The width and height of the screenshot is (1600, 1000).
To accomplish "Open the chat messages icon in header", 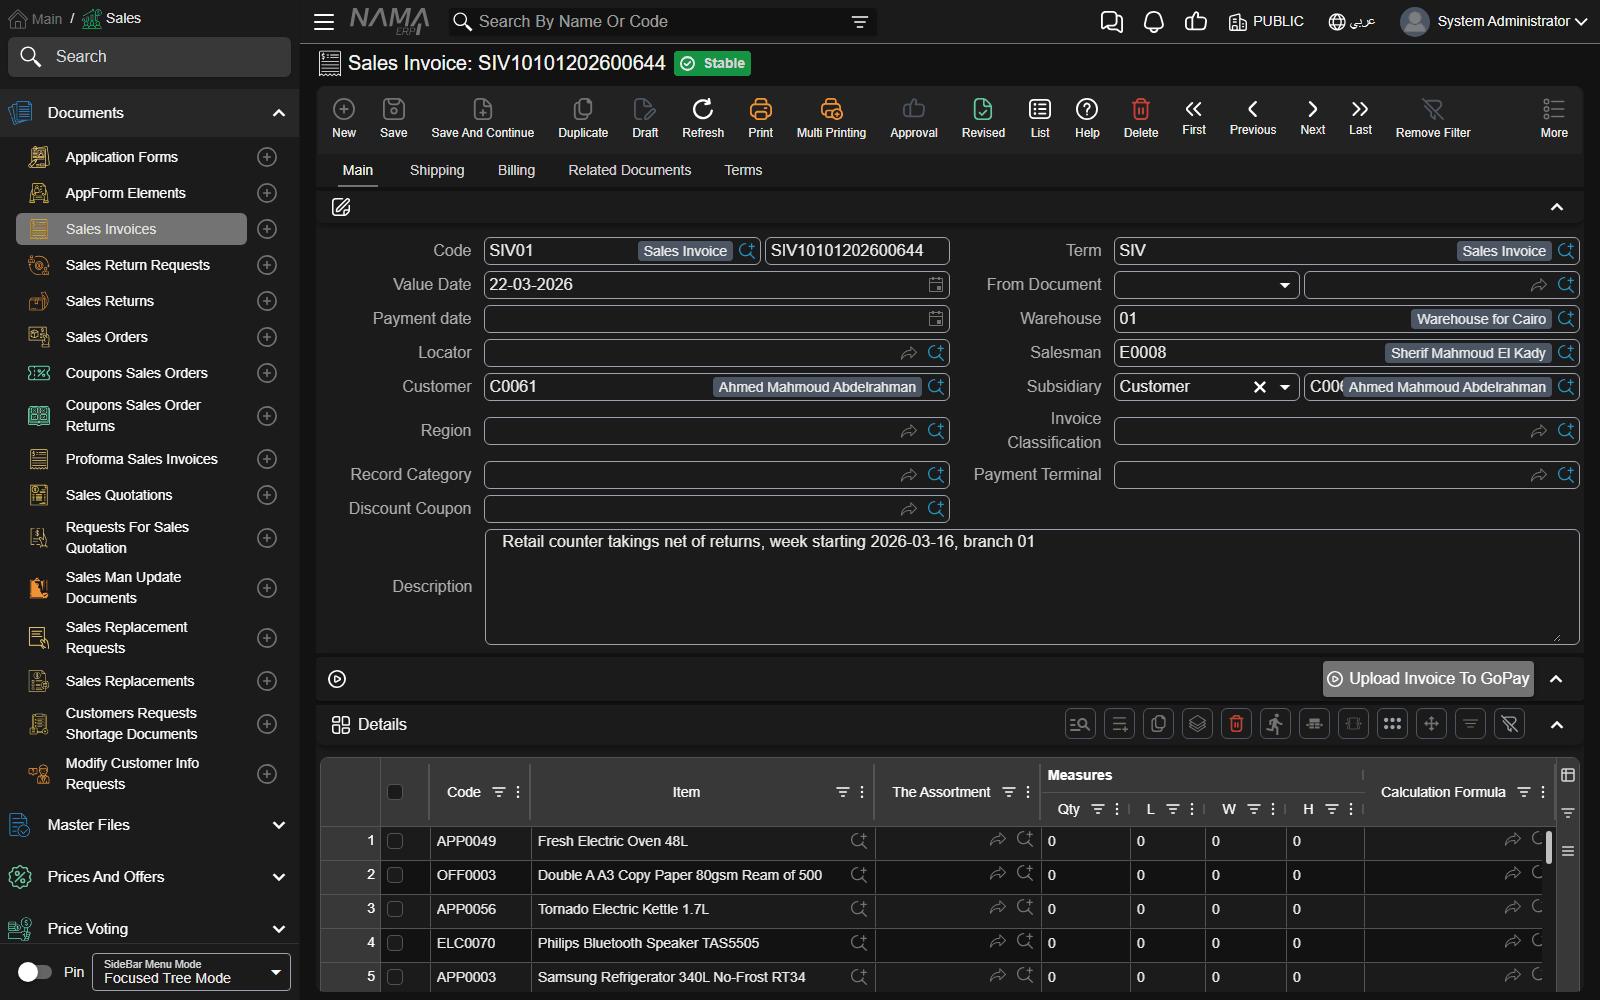I will [1112, 21].
